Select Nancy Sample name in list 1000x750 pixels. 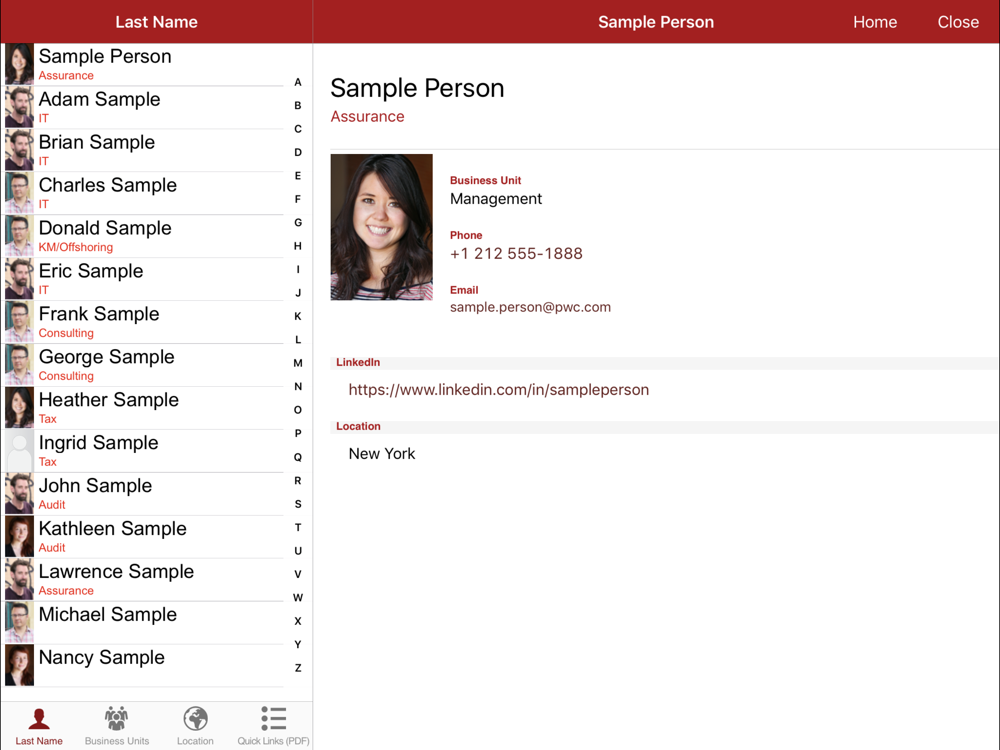click(x=102, y=658)
